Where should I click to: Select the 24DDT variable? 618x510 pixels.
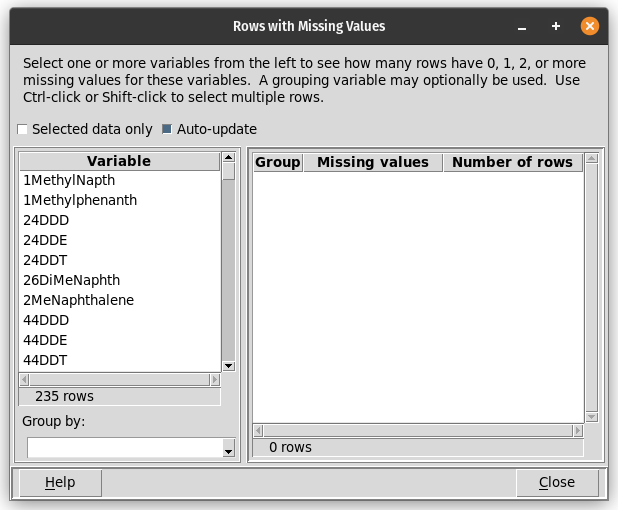coord(119,261)
